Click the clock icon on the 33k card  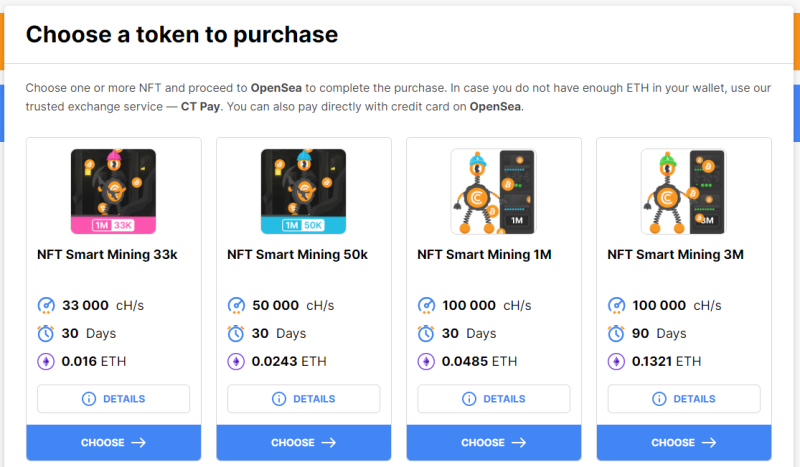pos(46,333)
